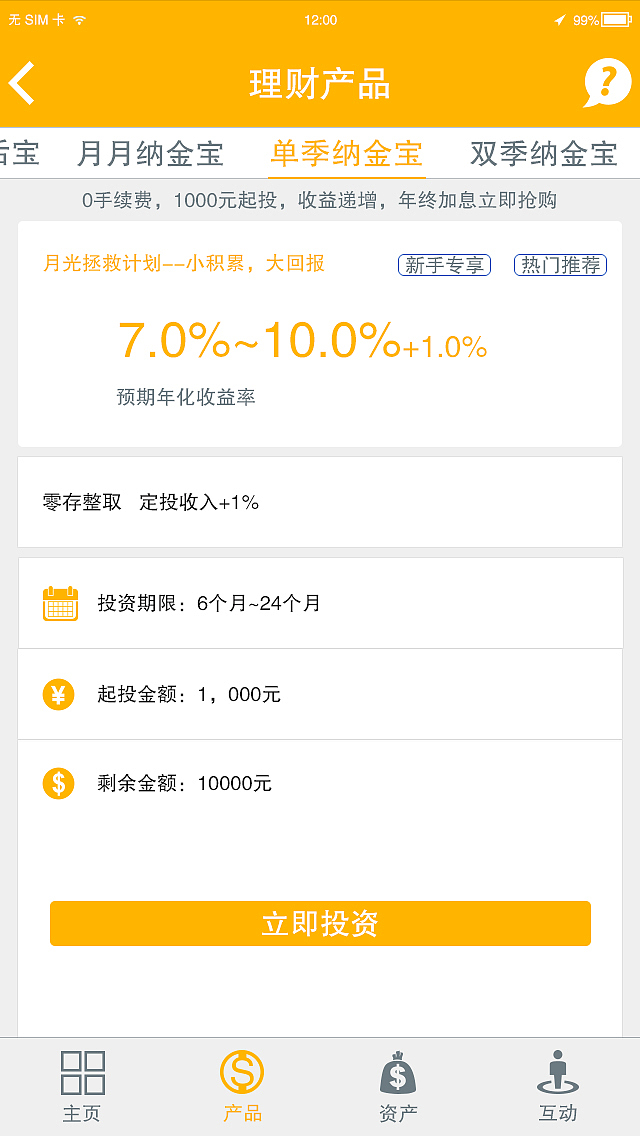Tap the battery indicator in the status bar
The image size is (640, 1136).
pyautogui.click(x=615, y=18)
